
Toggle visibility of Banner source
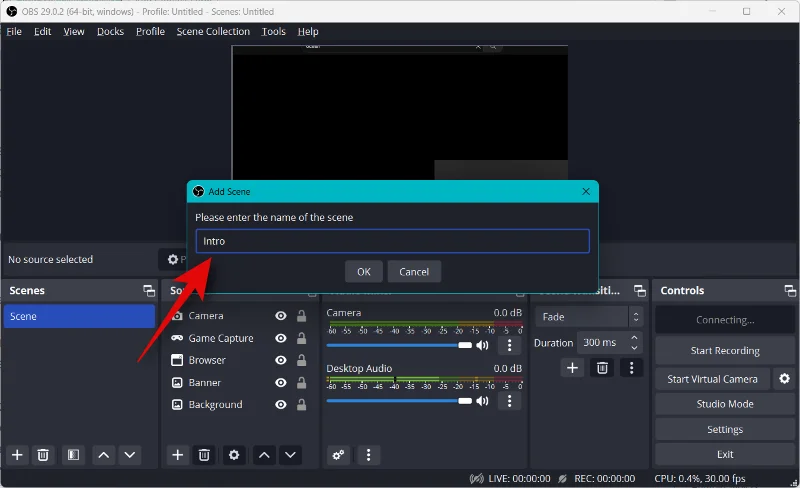point(281,383)
